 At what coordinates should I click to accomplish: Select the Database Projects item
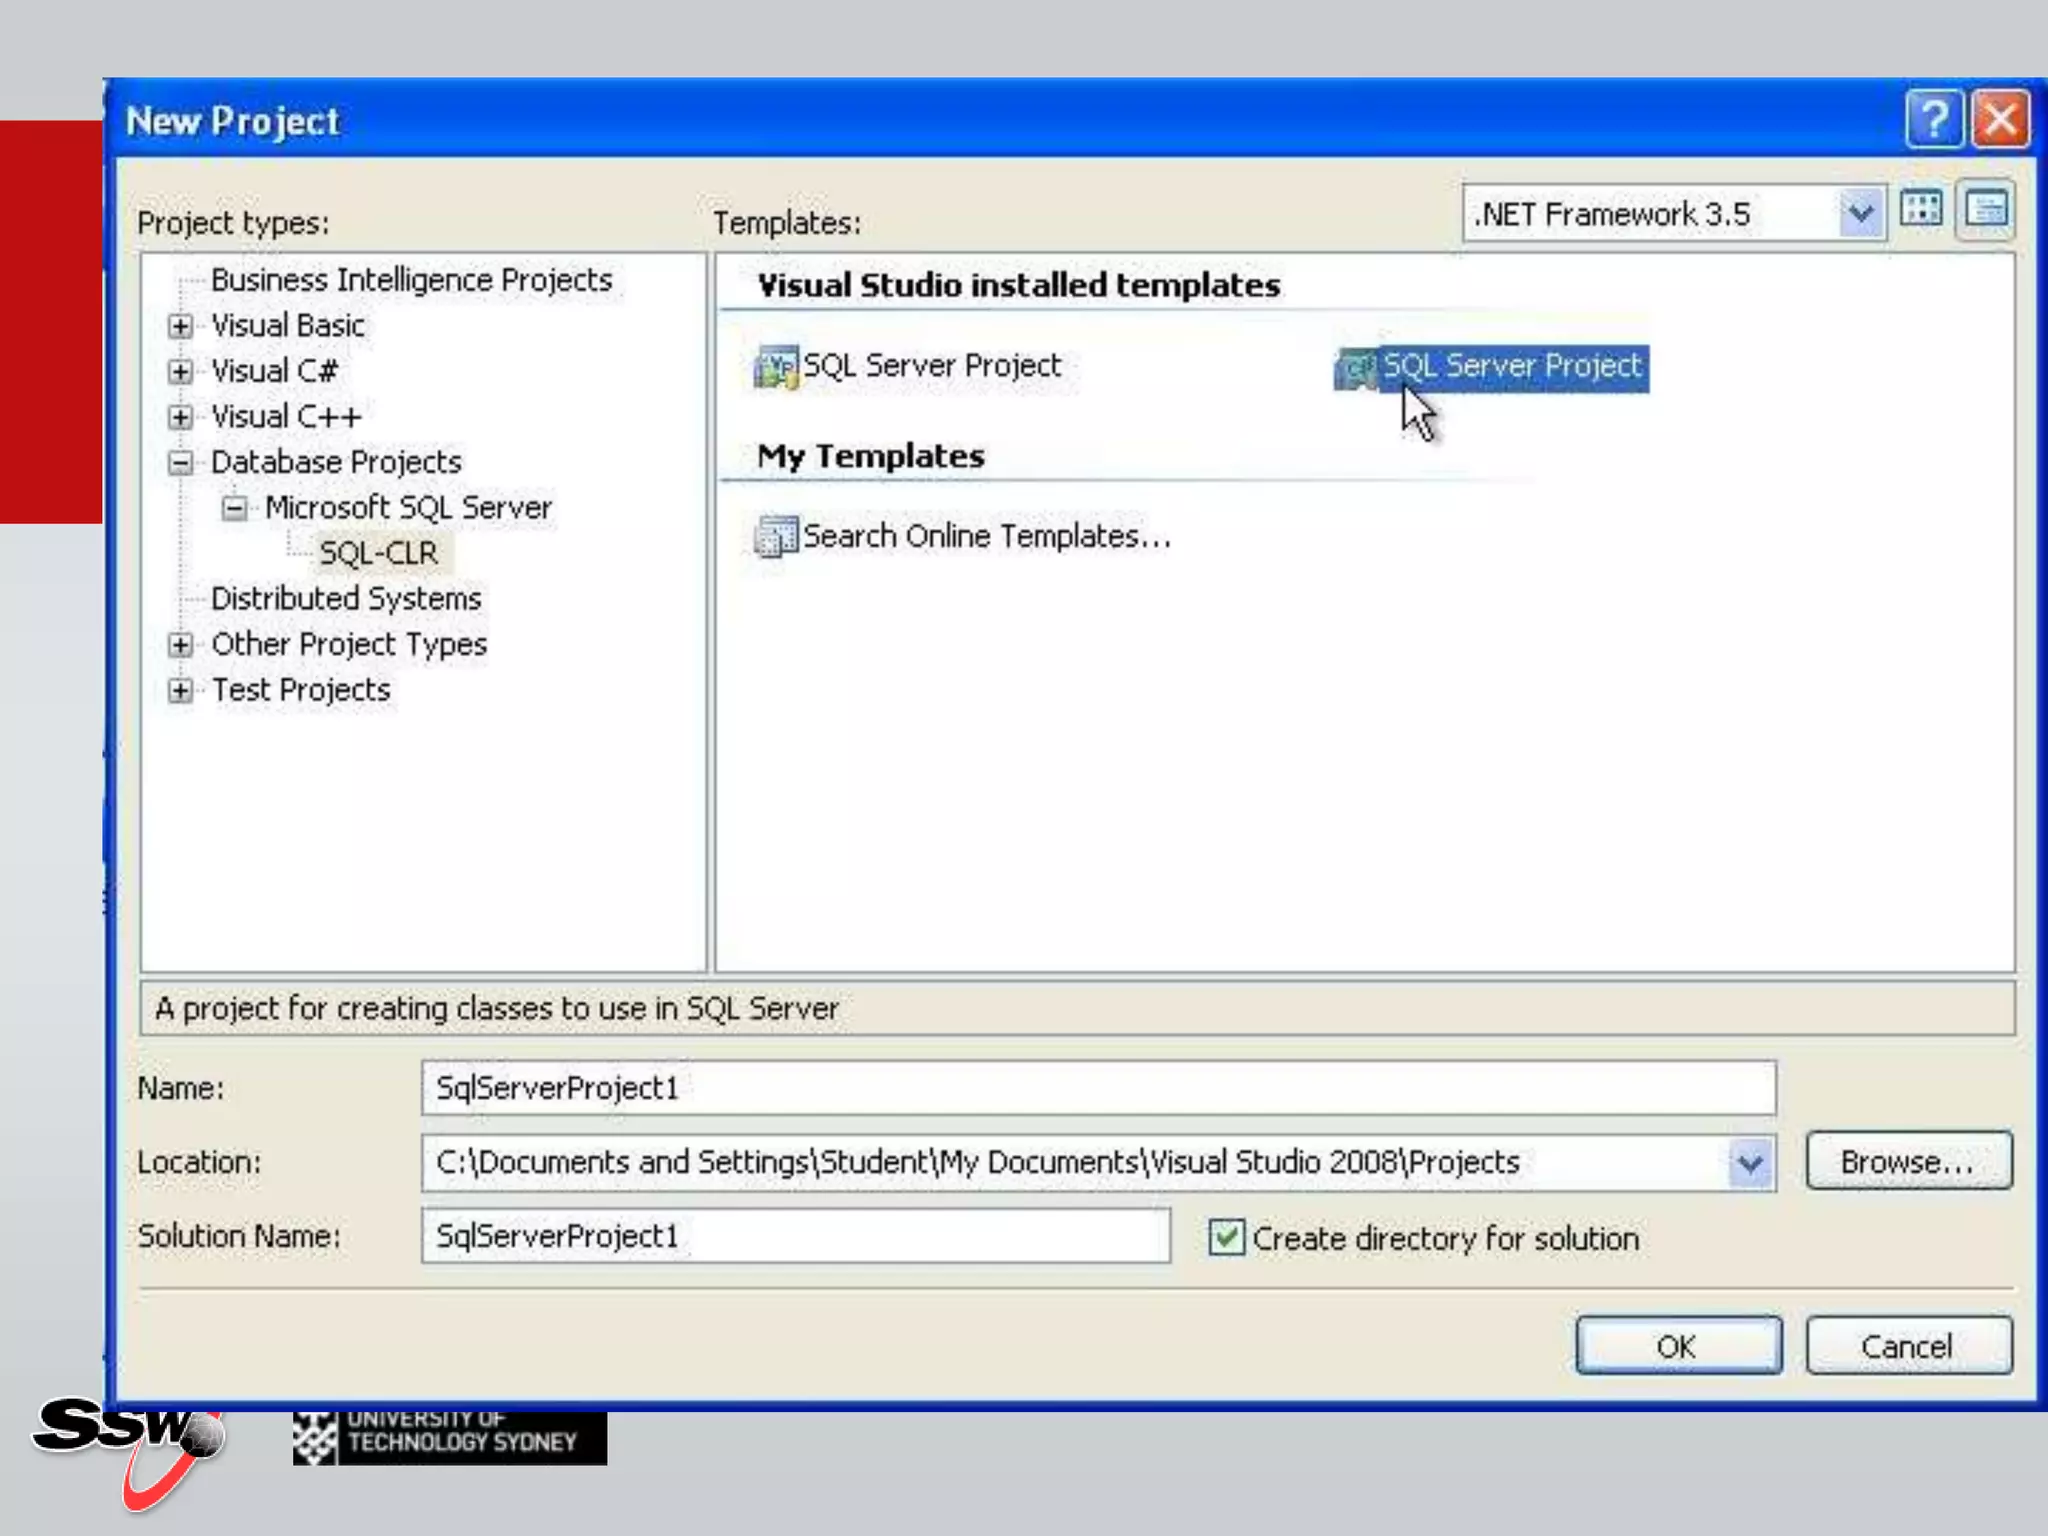[x=336, y=462]
